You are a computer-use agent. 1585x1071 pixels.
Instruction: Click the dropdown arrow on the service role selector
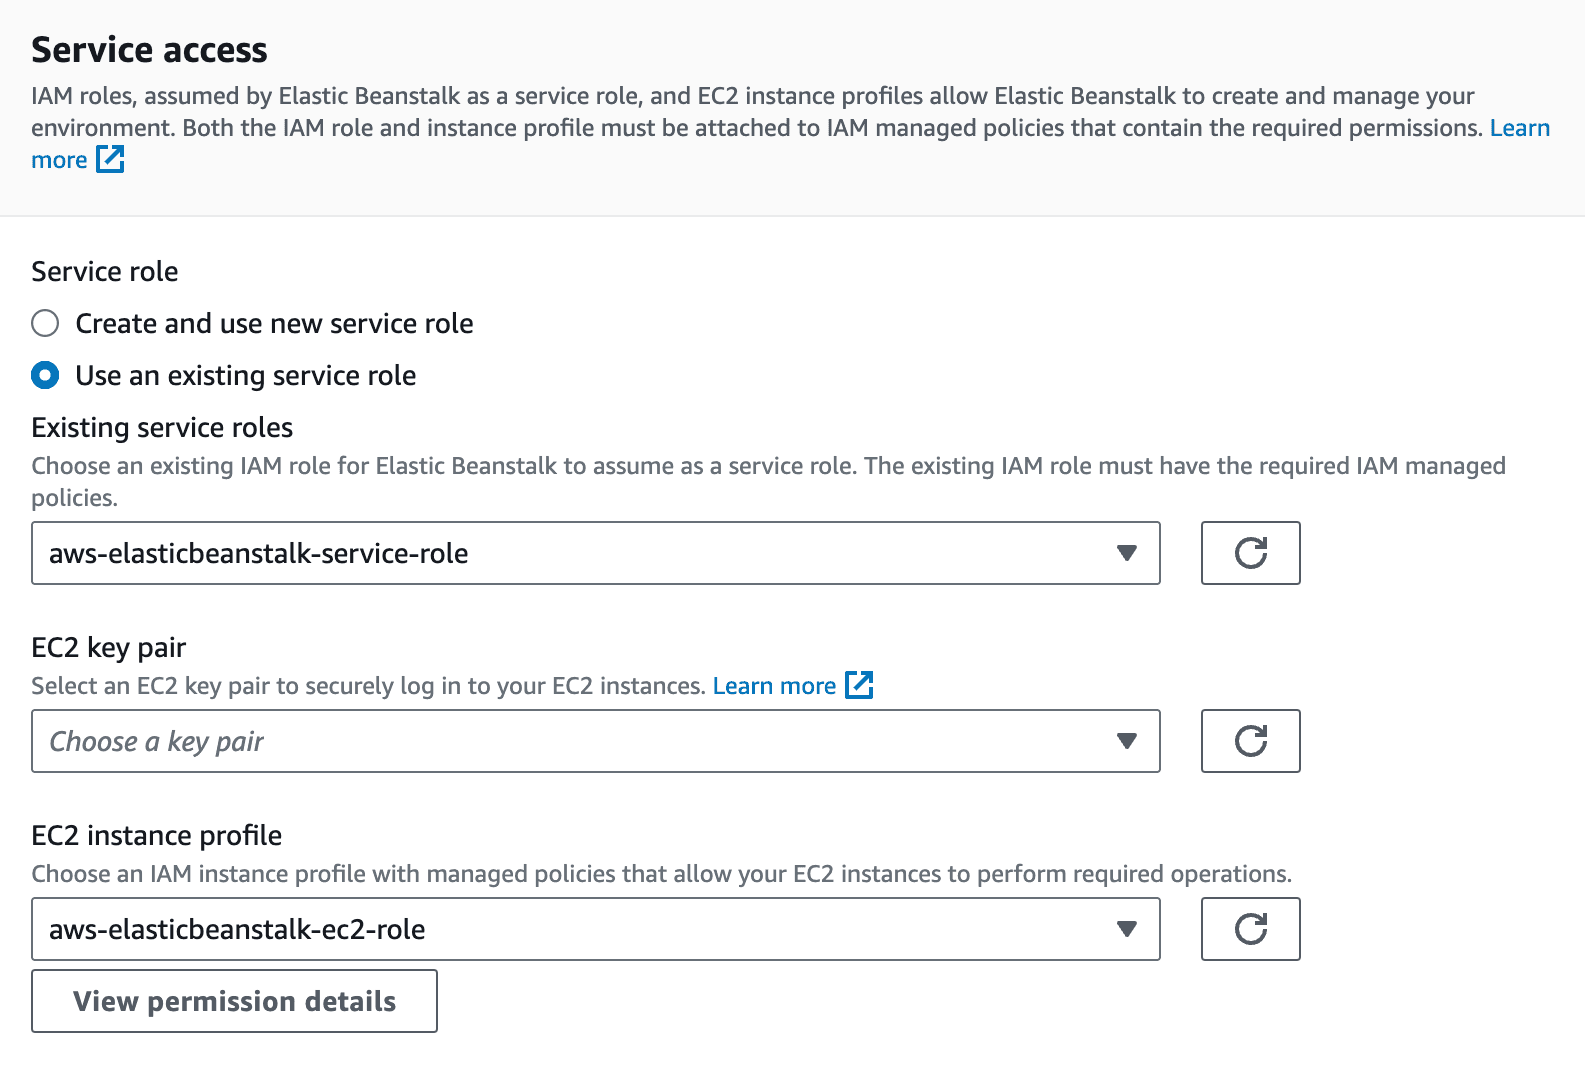[x=1126, y=553]
